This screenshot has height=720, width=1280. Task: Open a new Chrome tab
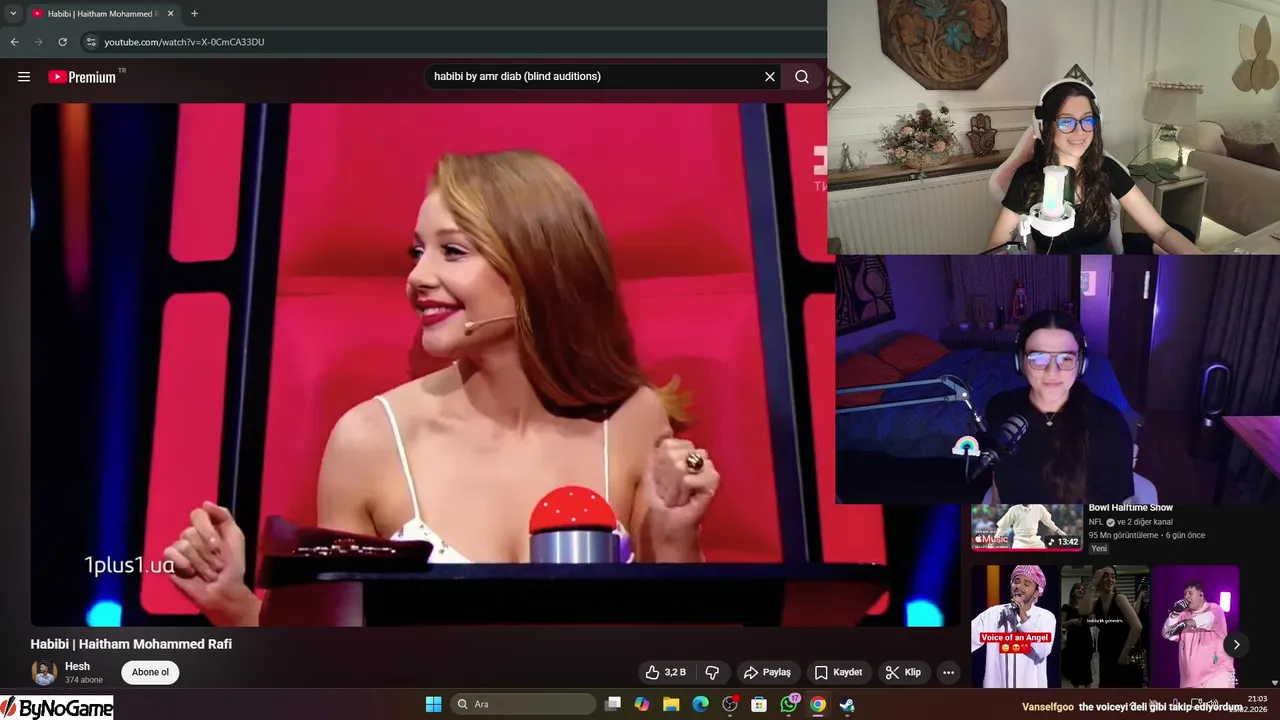[x=194, y=14]
